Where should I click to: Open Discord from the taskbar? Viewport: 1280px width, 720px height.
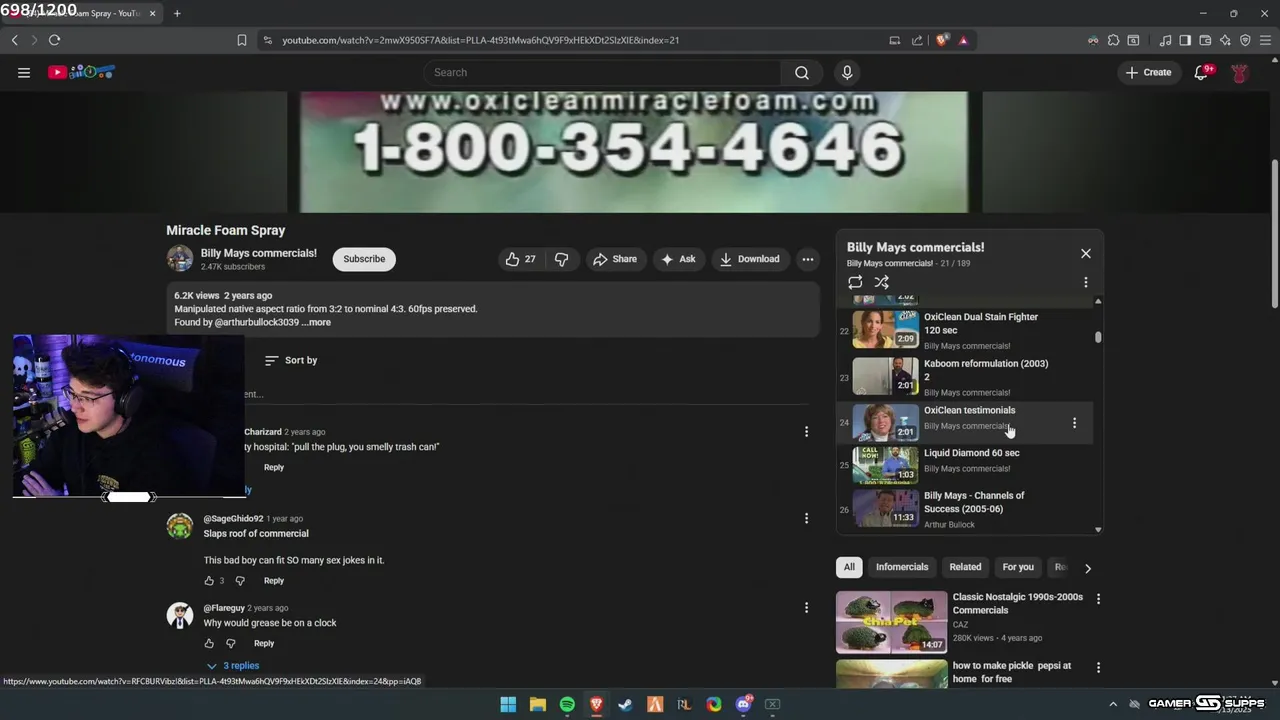(743, 704)
